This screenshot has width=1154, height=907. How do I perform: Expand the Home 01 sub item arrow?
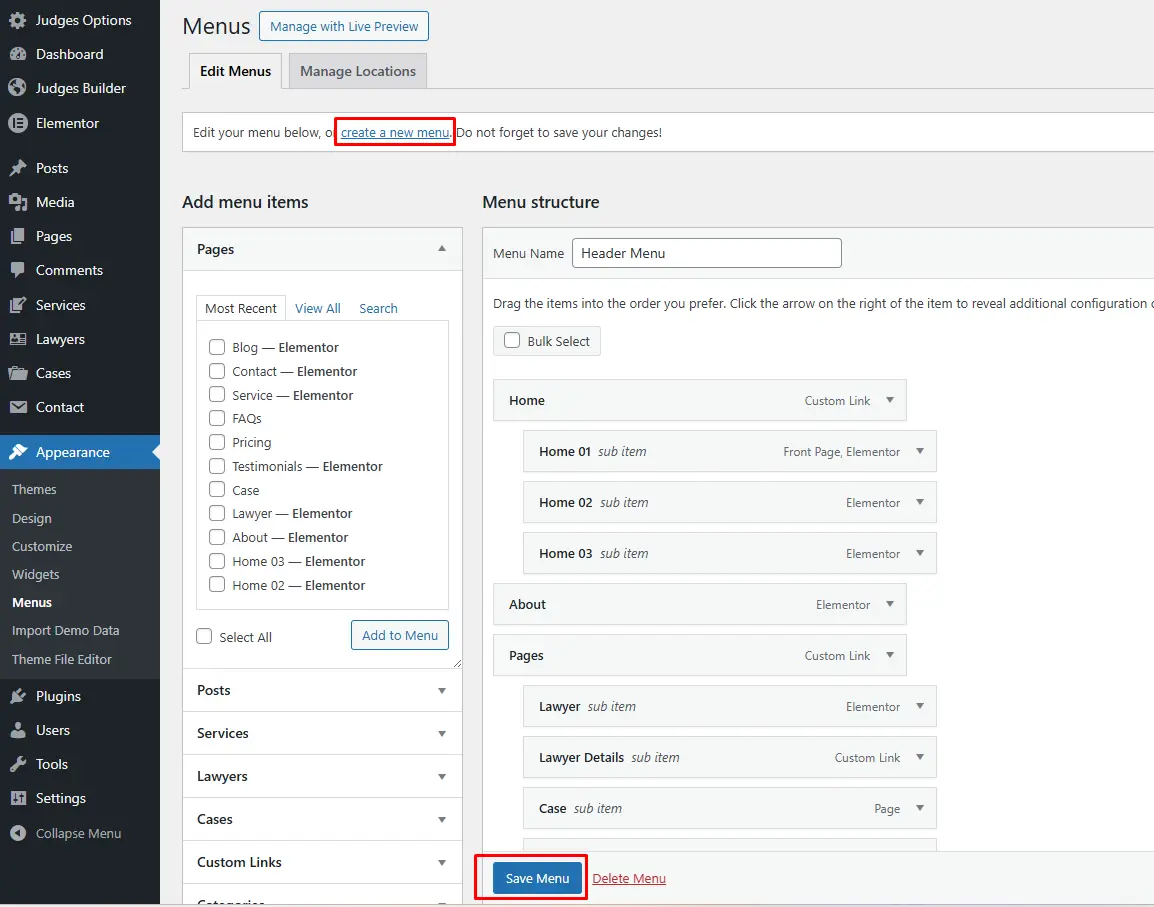click(920, 451)
